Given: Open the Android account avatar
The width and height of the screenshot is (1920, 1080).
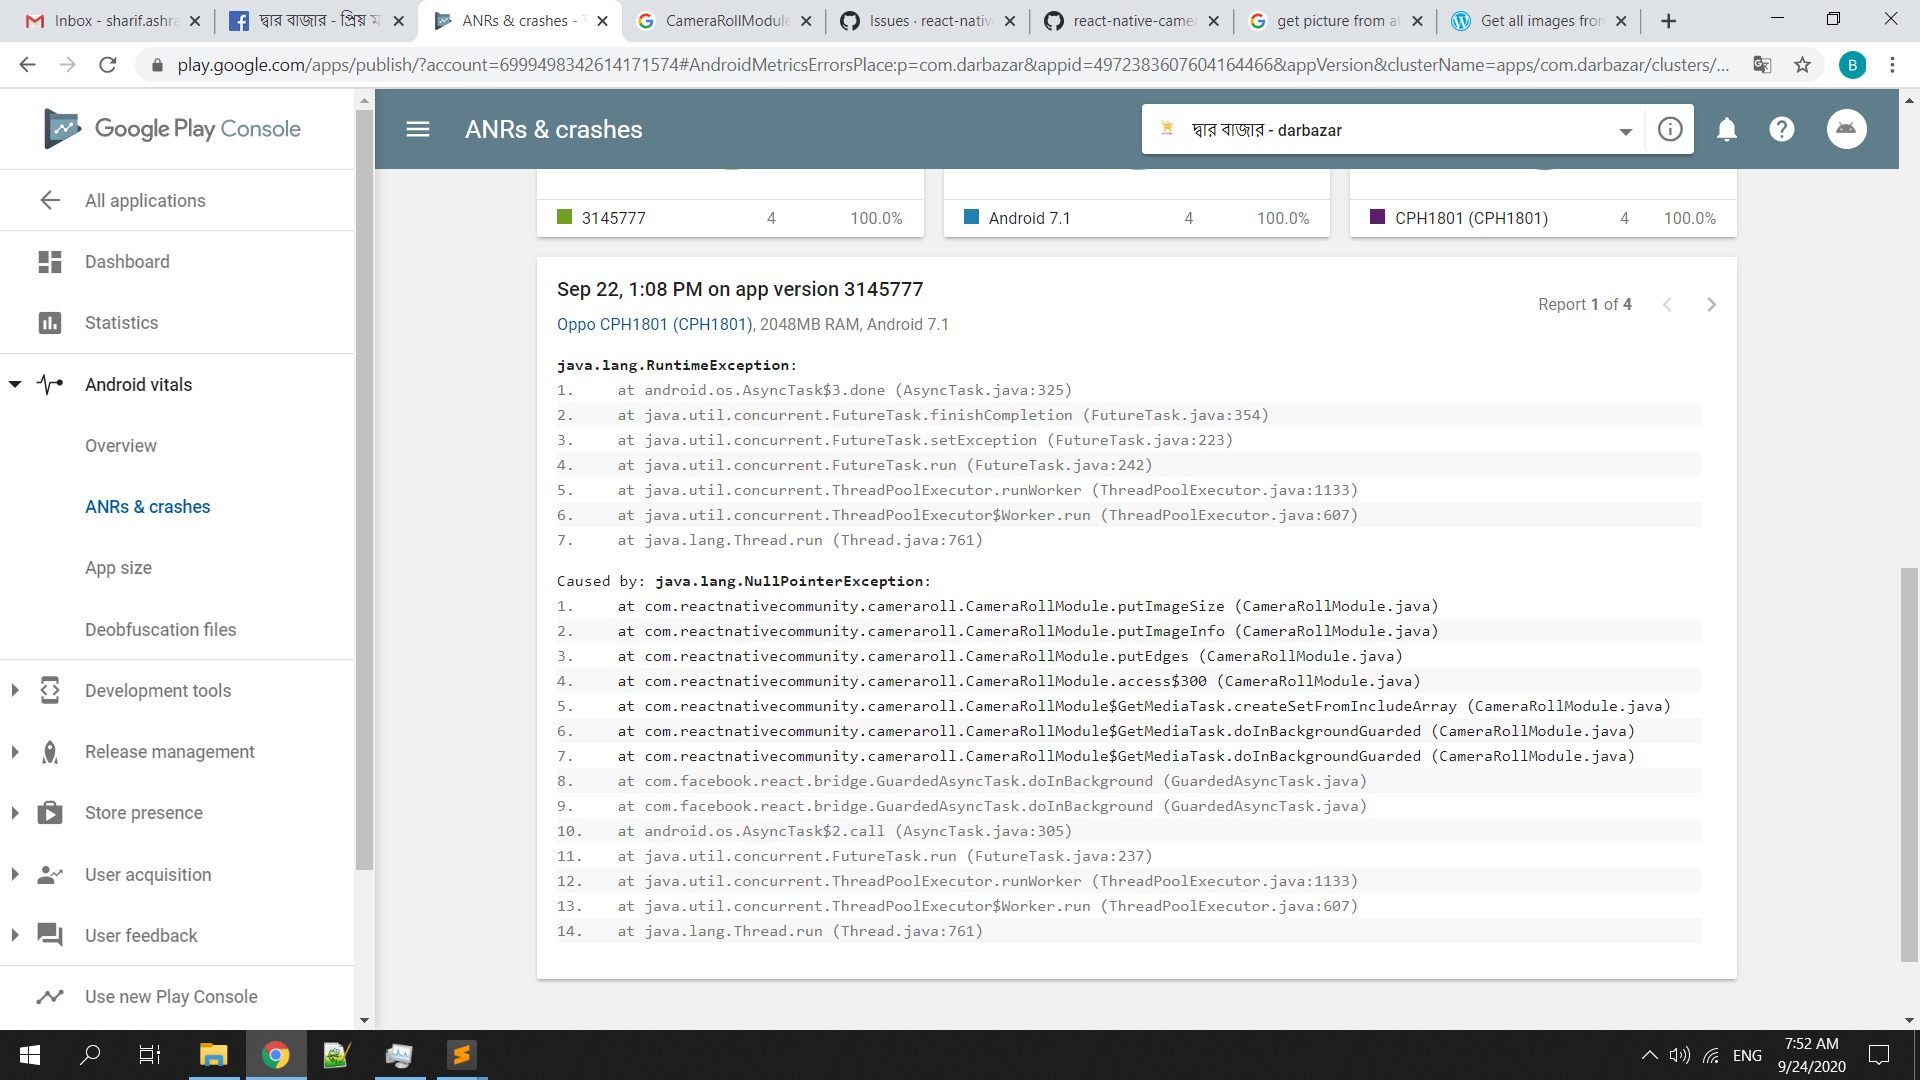Looking at the screenshot, I should pyautogui.click(x=1846, y=130).
